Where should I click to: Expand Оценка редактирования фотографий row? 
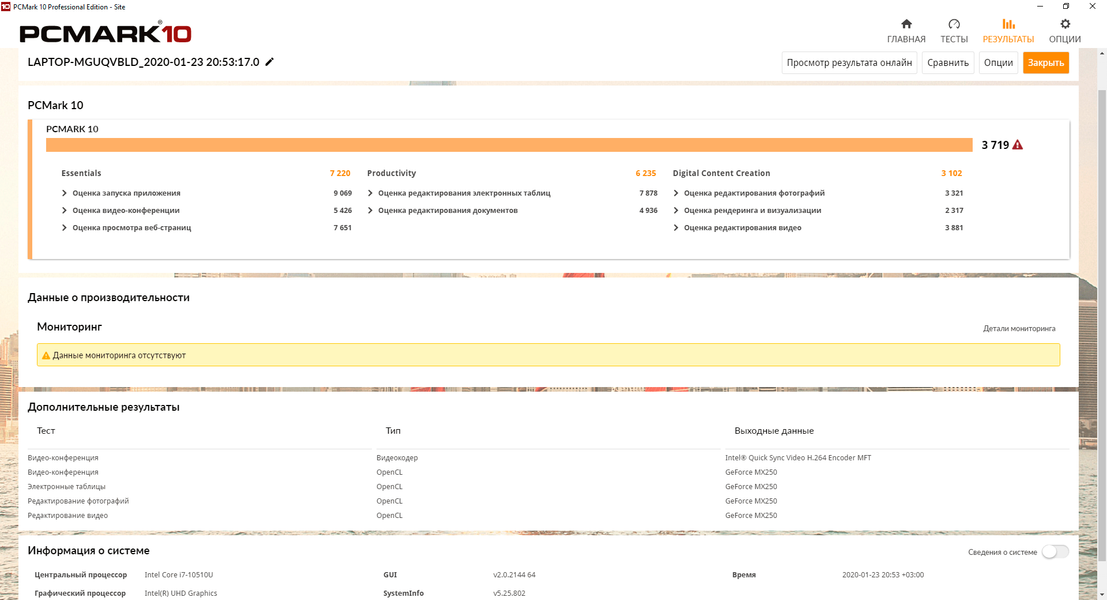click(x=676, y=193)
